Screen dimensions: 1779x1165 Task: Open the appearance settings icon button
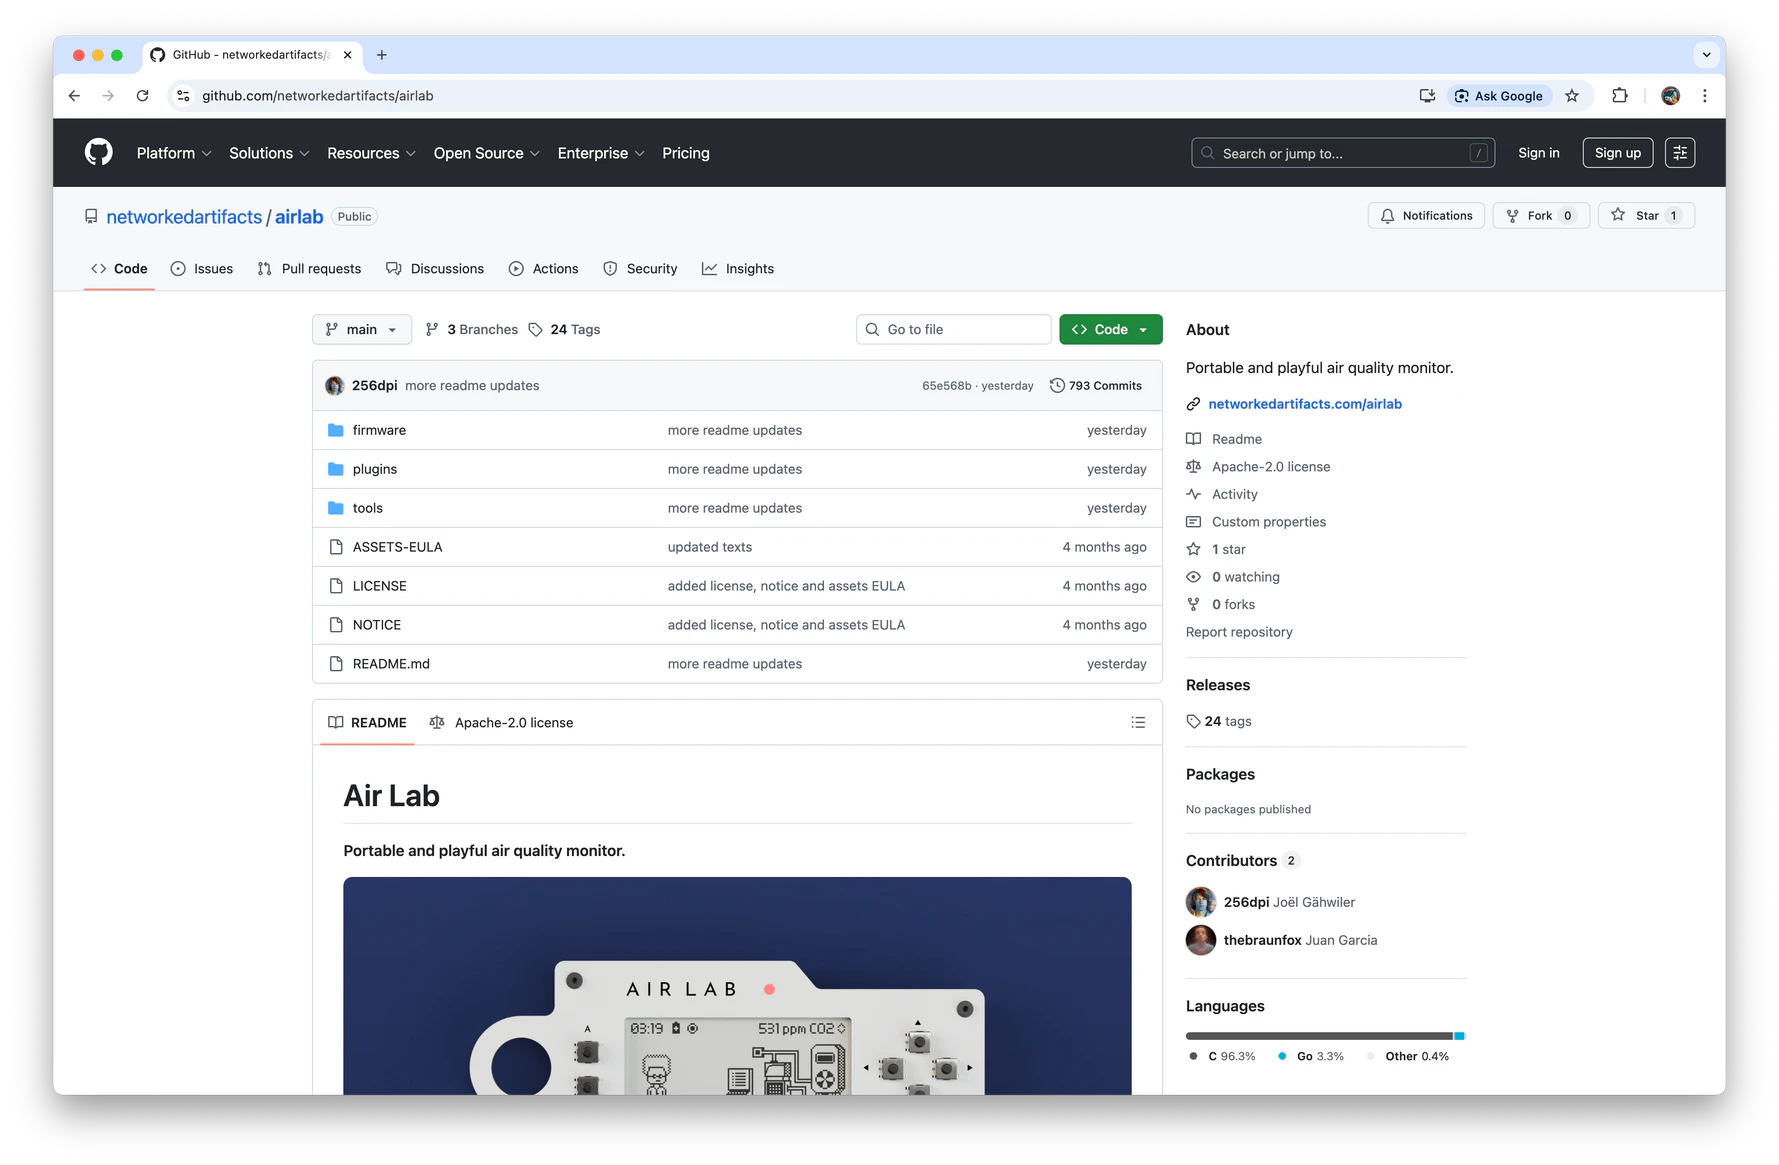(1680, 153)
